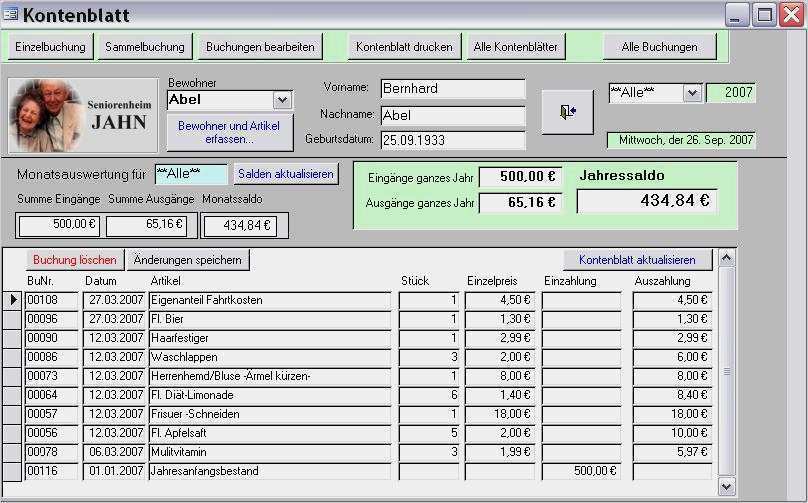The image size is (808, 503).
Task: Click the Nachname field containing Abel
Action: pyautogui.click(x=452, y=115)
